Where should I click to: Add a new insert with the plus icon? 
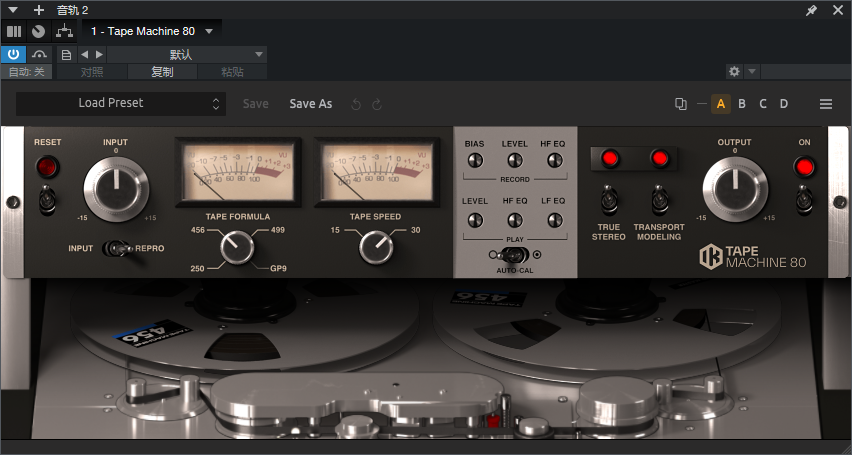pos(39,10)
